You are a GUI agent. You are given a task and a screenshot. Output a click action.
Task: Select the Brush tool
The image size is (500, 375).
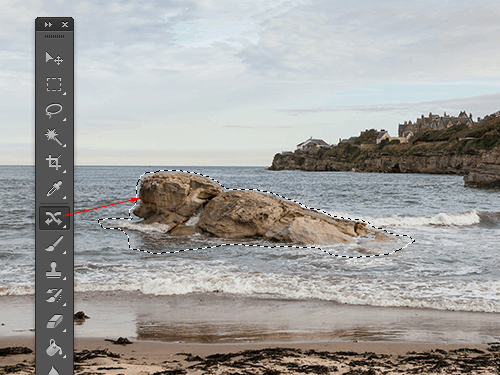54,244
